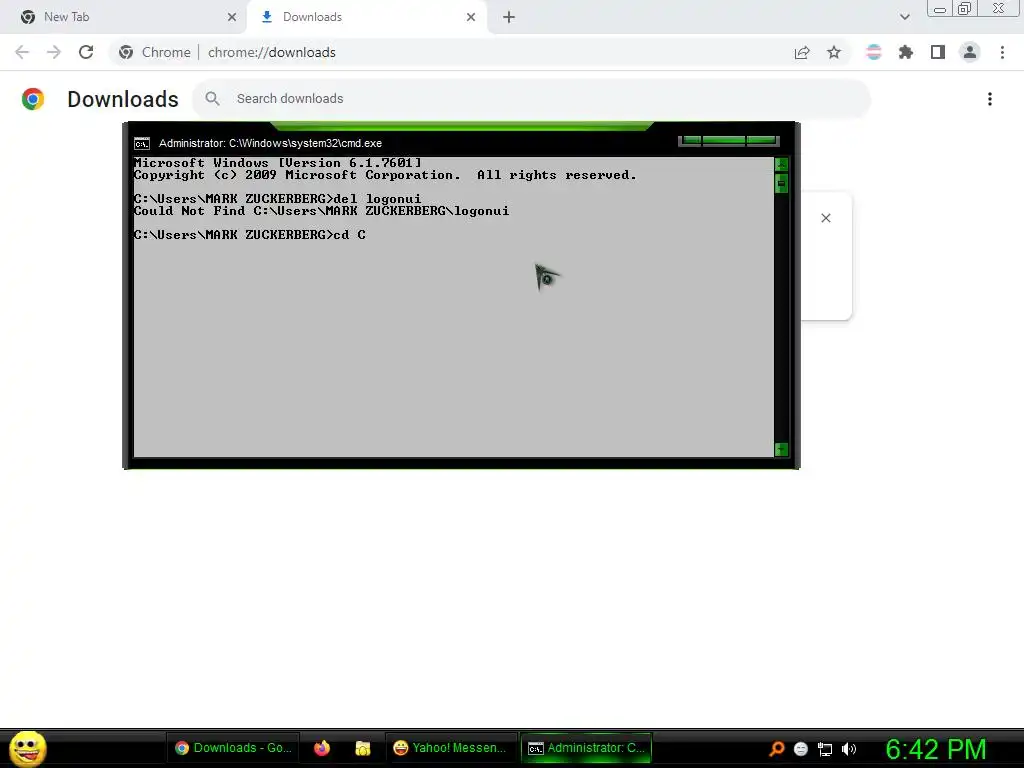Share this page icon in address bar
Viewport: 1024px width, 768px height.
[x=802, y=52]
